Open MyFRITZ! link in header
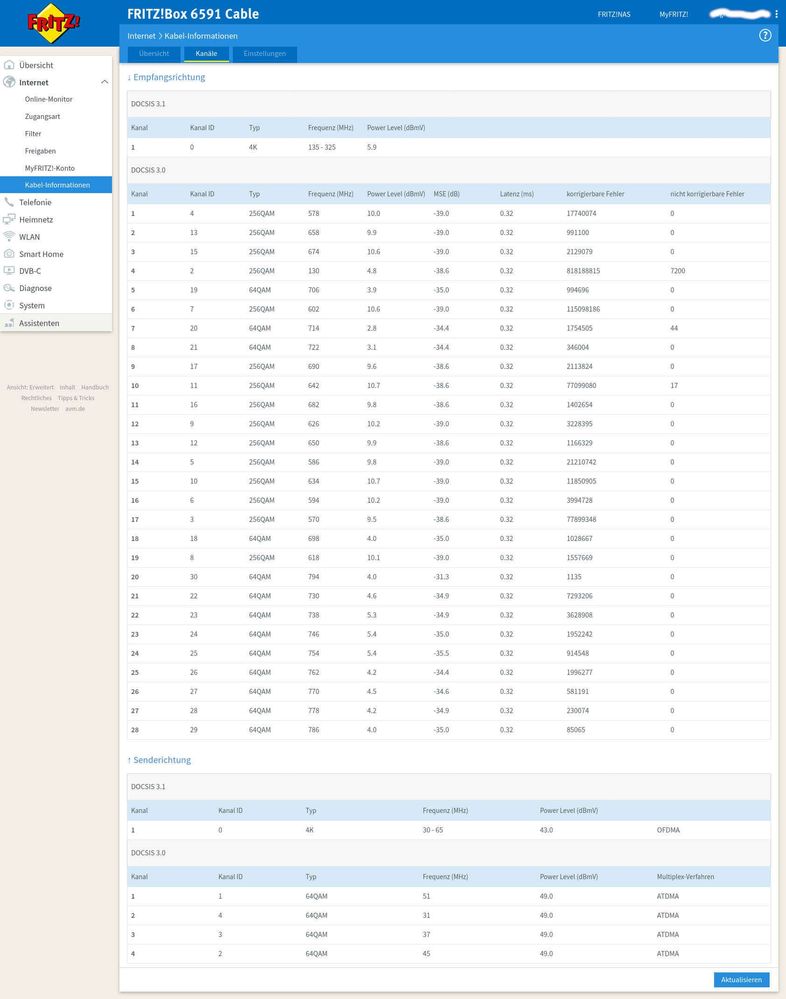The height and width of the screenshot is (999, 786). pyautogui.click(x=673, y=14)
